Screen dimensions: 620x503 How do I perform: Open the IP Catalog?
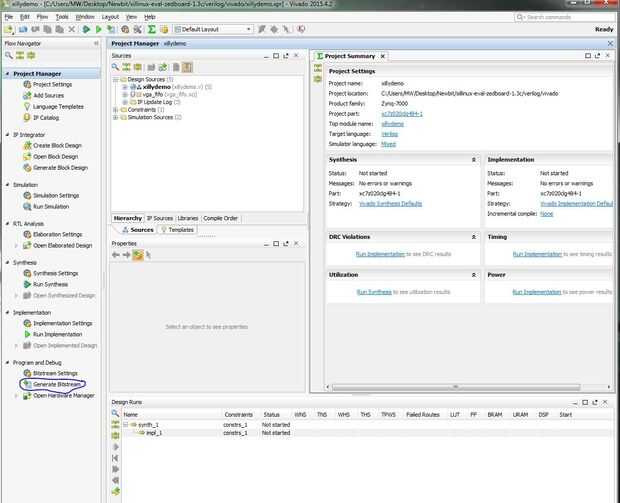[46, 117]
